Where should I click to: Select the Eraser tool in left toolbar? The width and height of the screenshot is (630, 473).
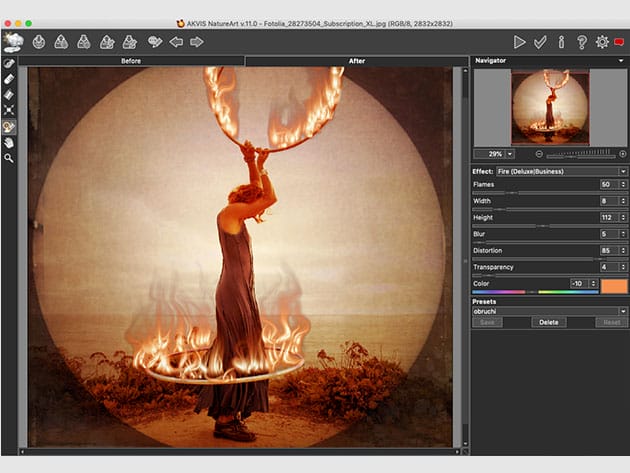(x=9, y=78)
